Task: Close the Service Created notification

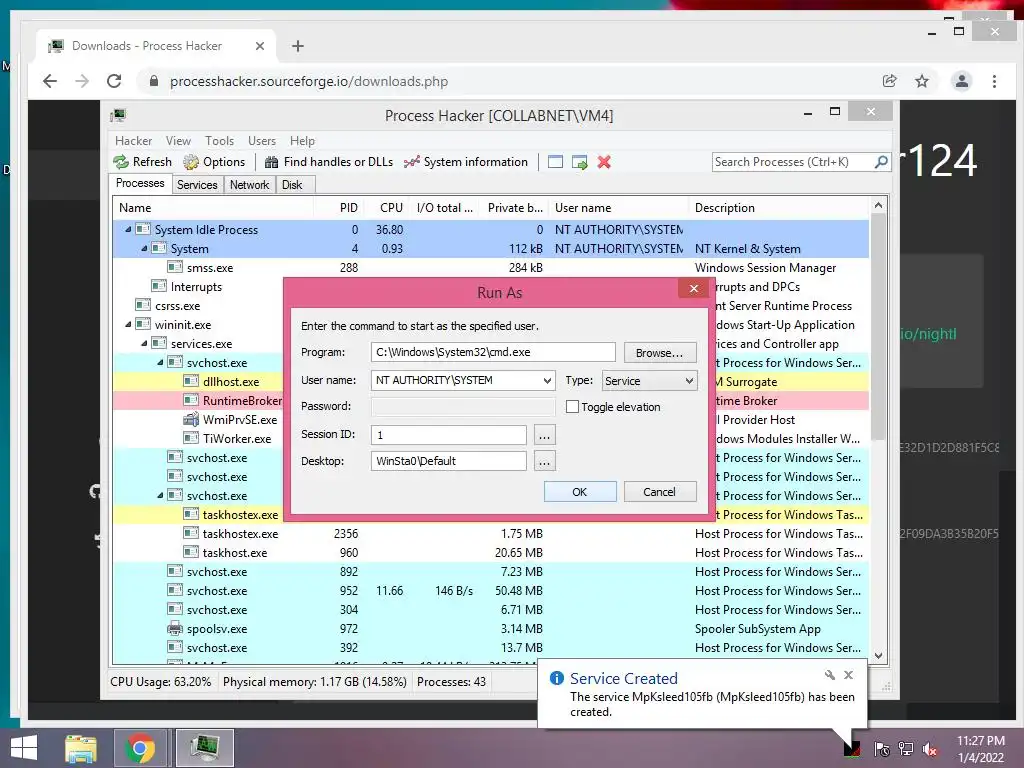Action: (x=848, y=675)
